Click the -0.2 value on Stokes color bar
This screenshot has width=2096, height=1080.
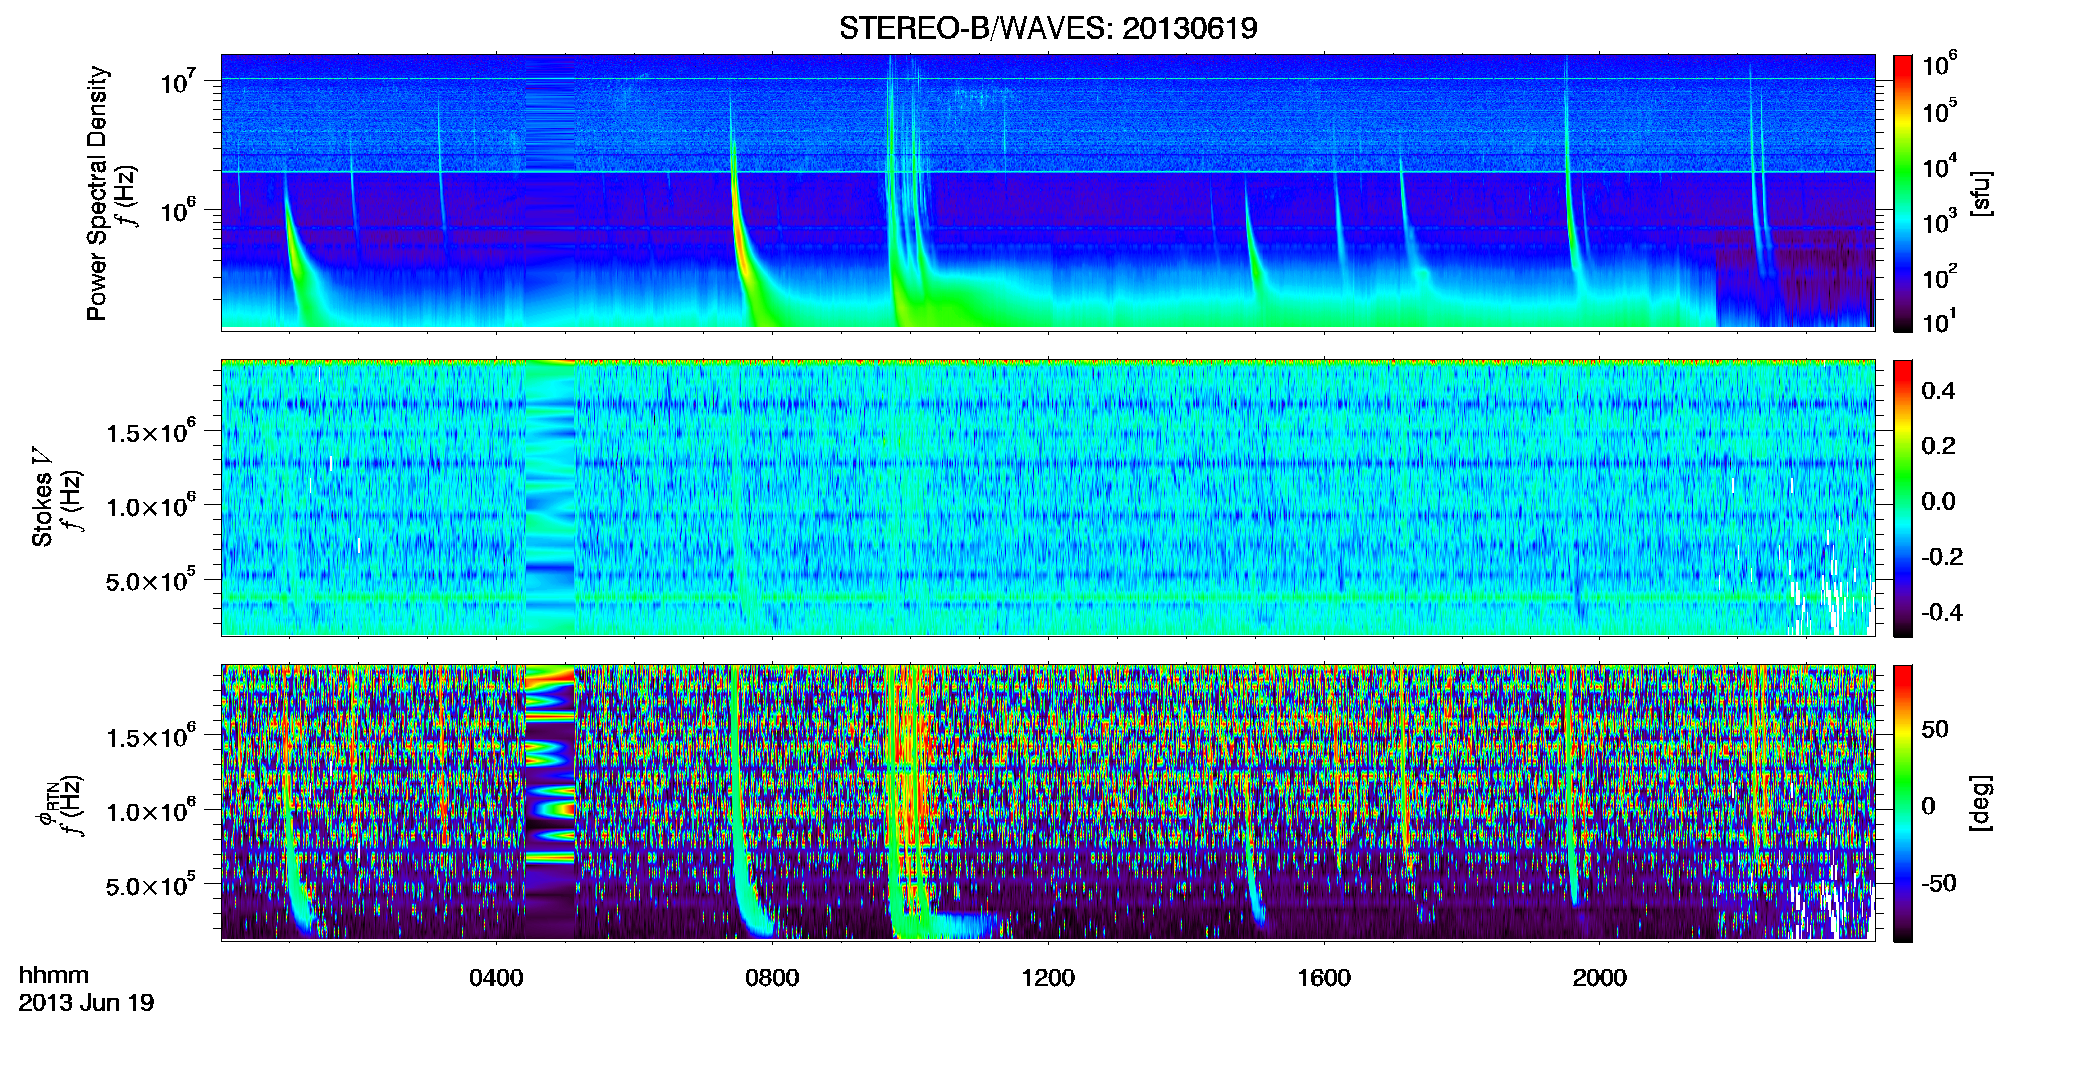[1942, 557]
